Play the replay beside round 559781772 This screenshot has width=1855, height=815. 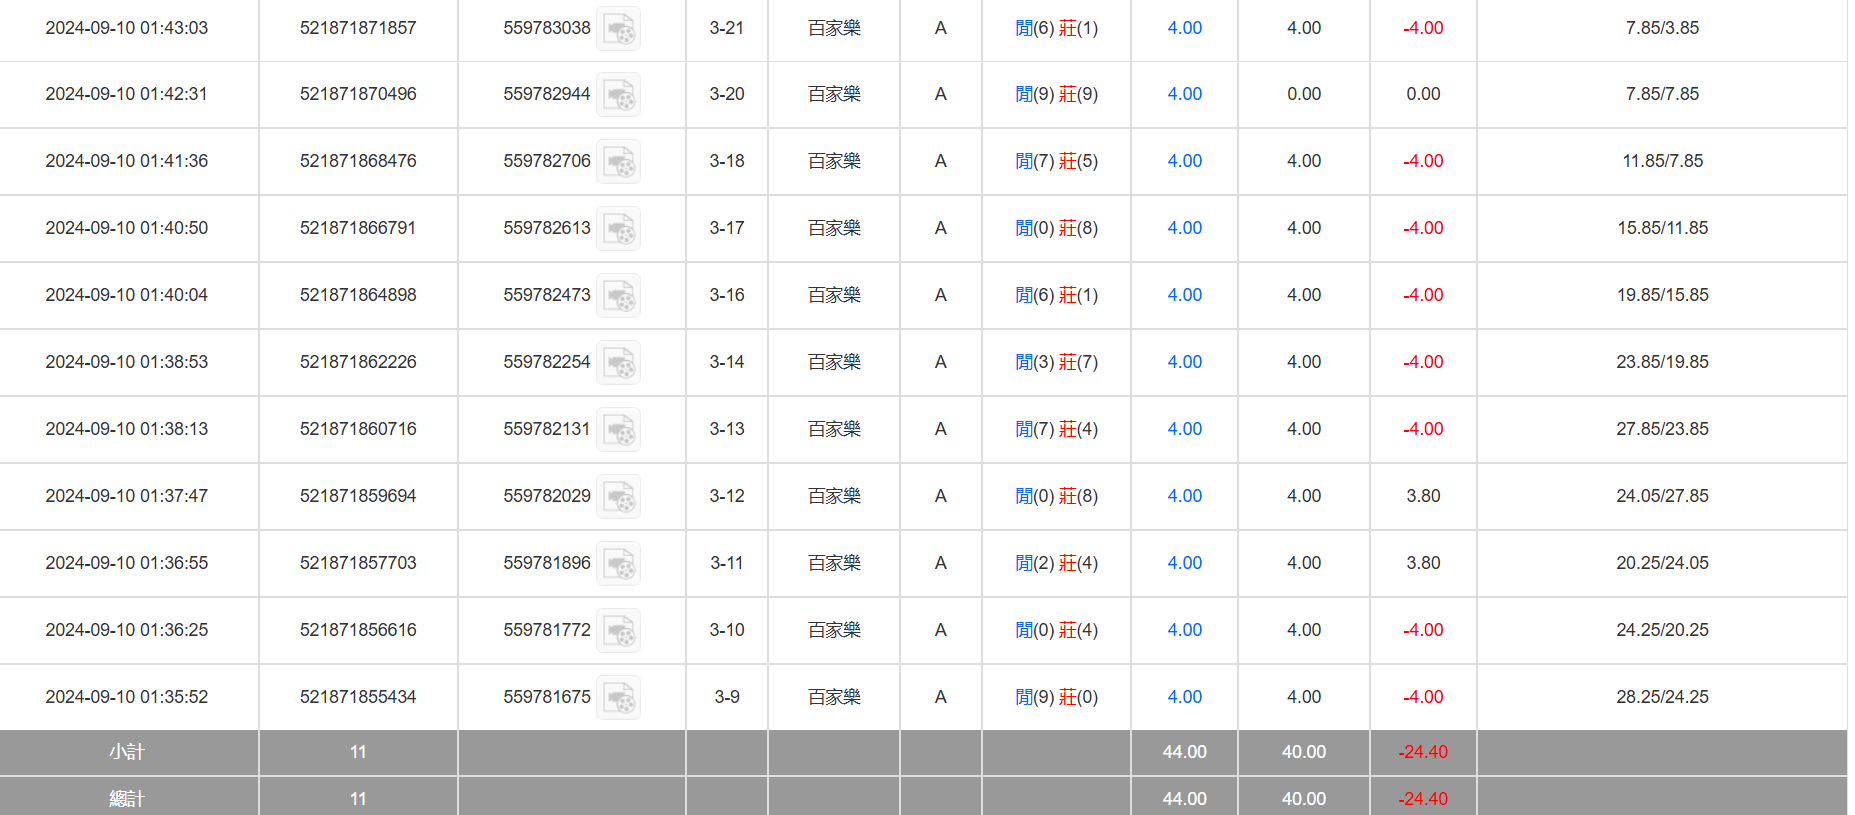[619, 631]
